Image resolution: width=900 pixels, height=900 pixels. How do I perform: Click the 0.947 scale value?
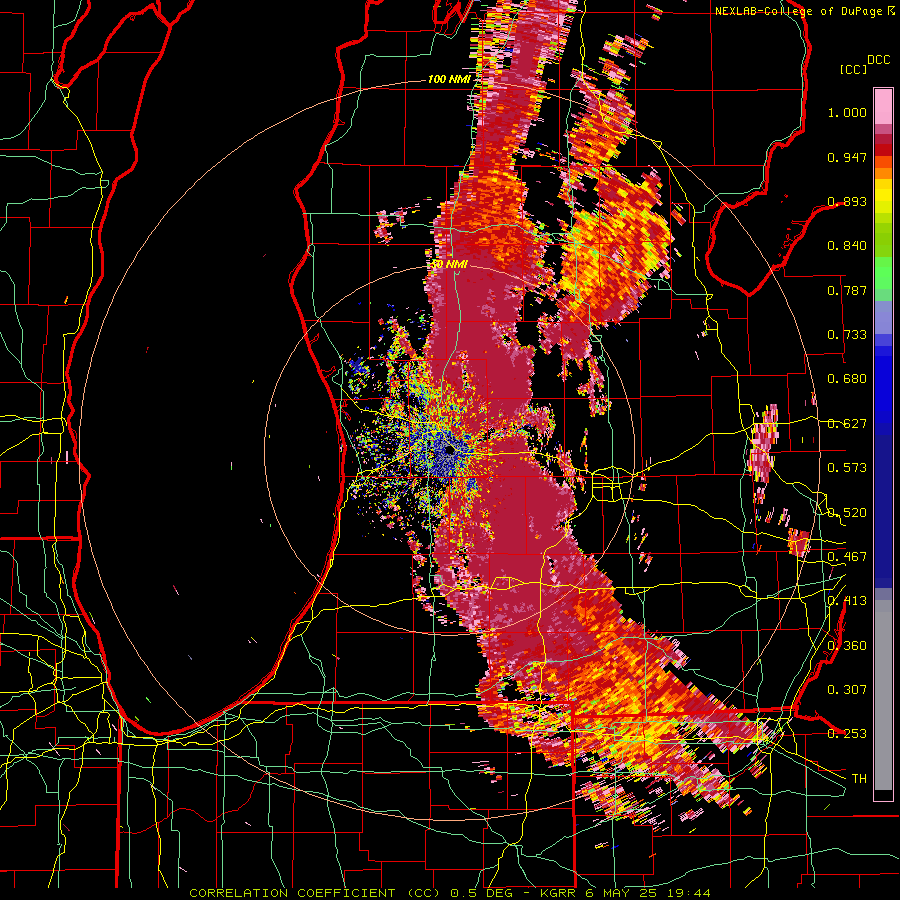point(847,157)
